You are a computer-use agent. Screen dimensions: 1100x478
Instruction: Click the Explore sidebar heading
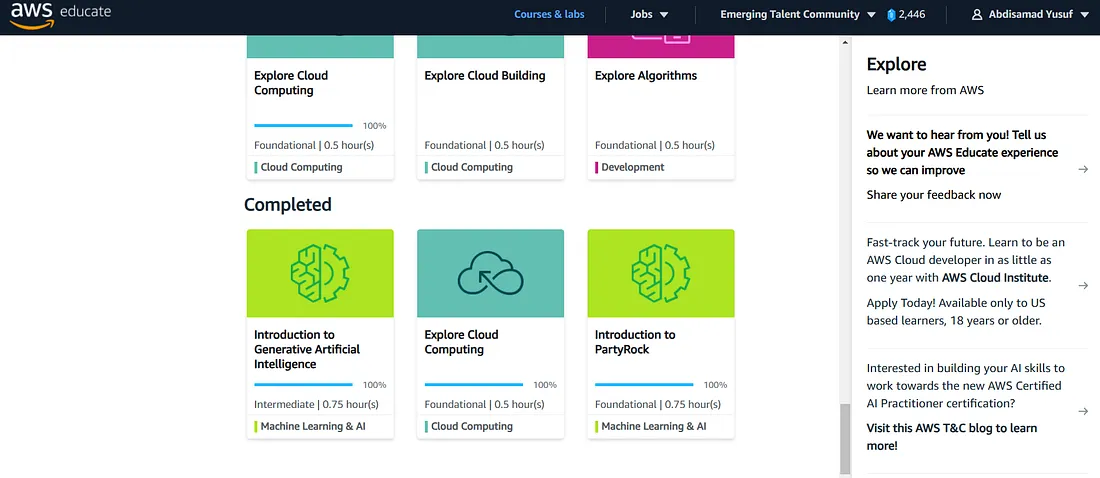click(897, 65)
